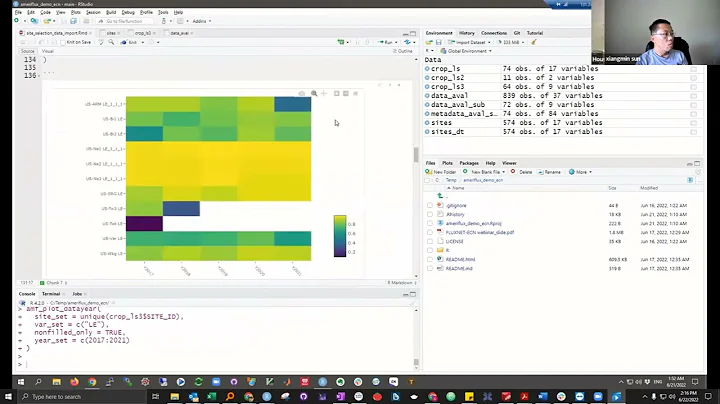Open the Run dropdown arrow
This screenshot has height=404, width=720.
pyautogui.click(x=396, y=42)
